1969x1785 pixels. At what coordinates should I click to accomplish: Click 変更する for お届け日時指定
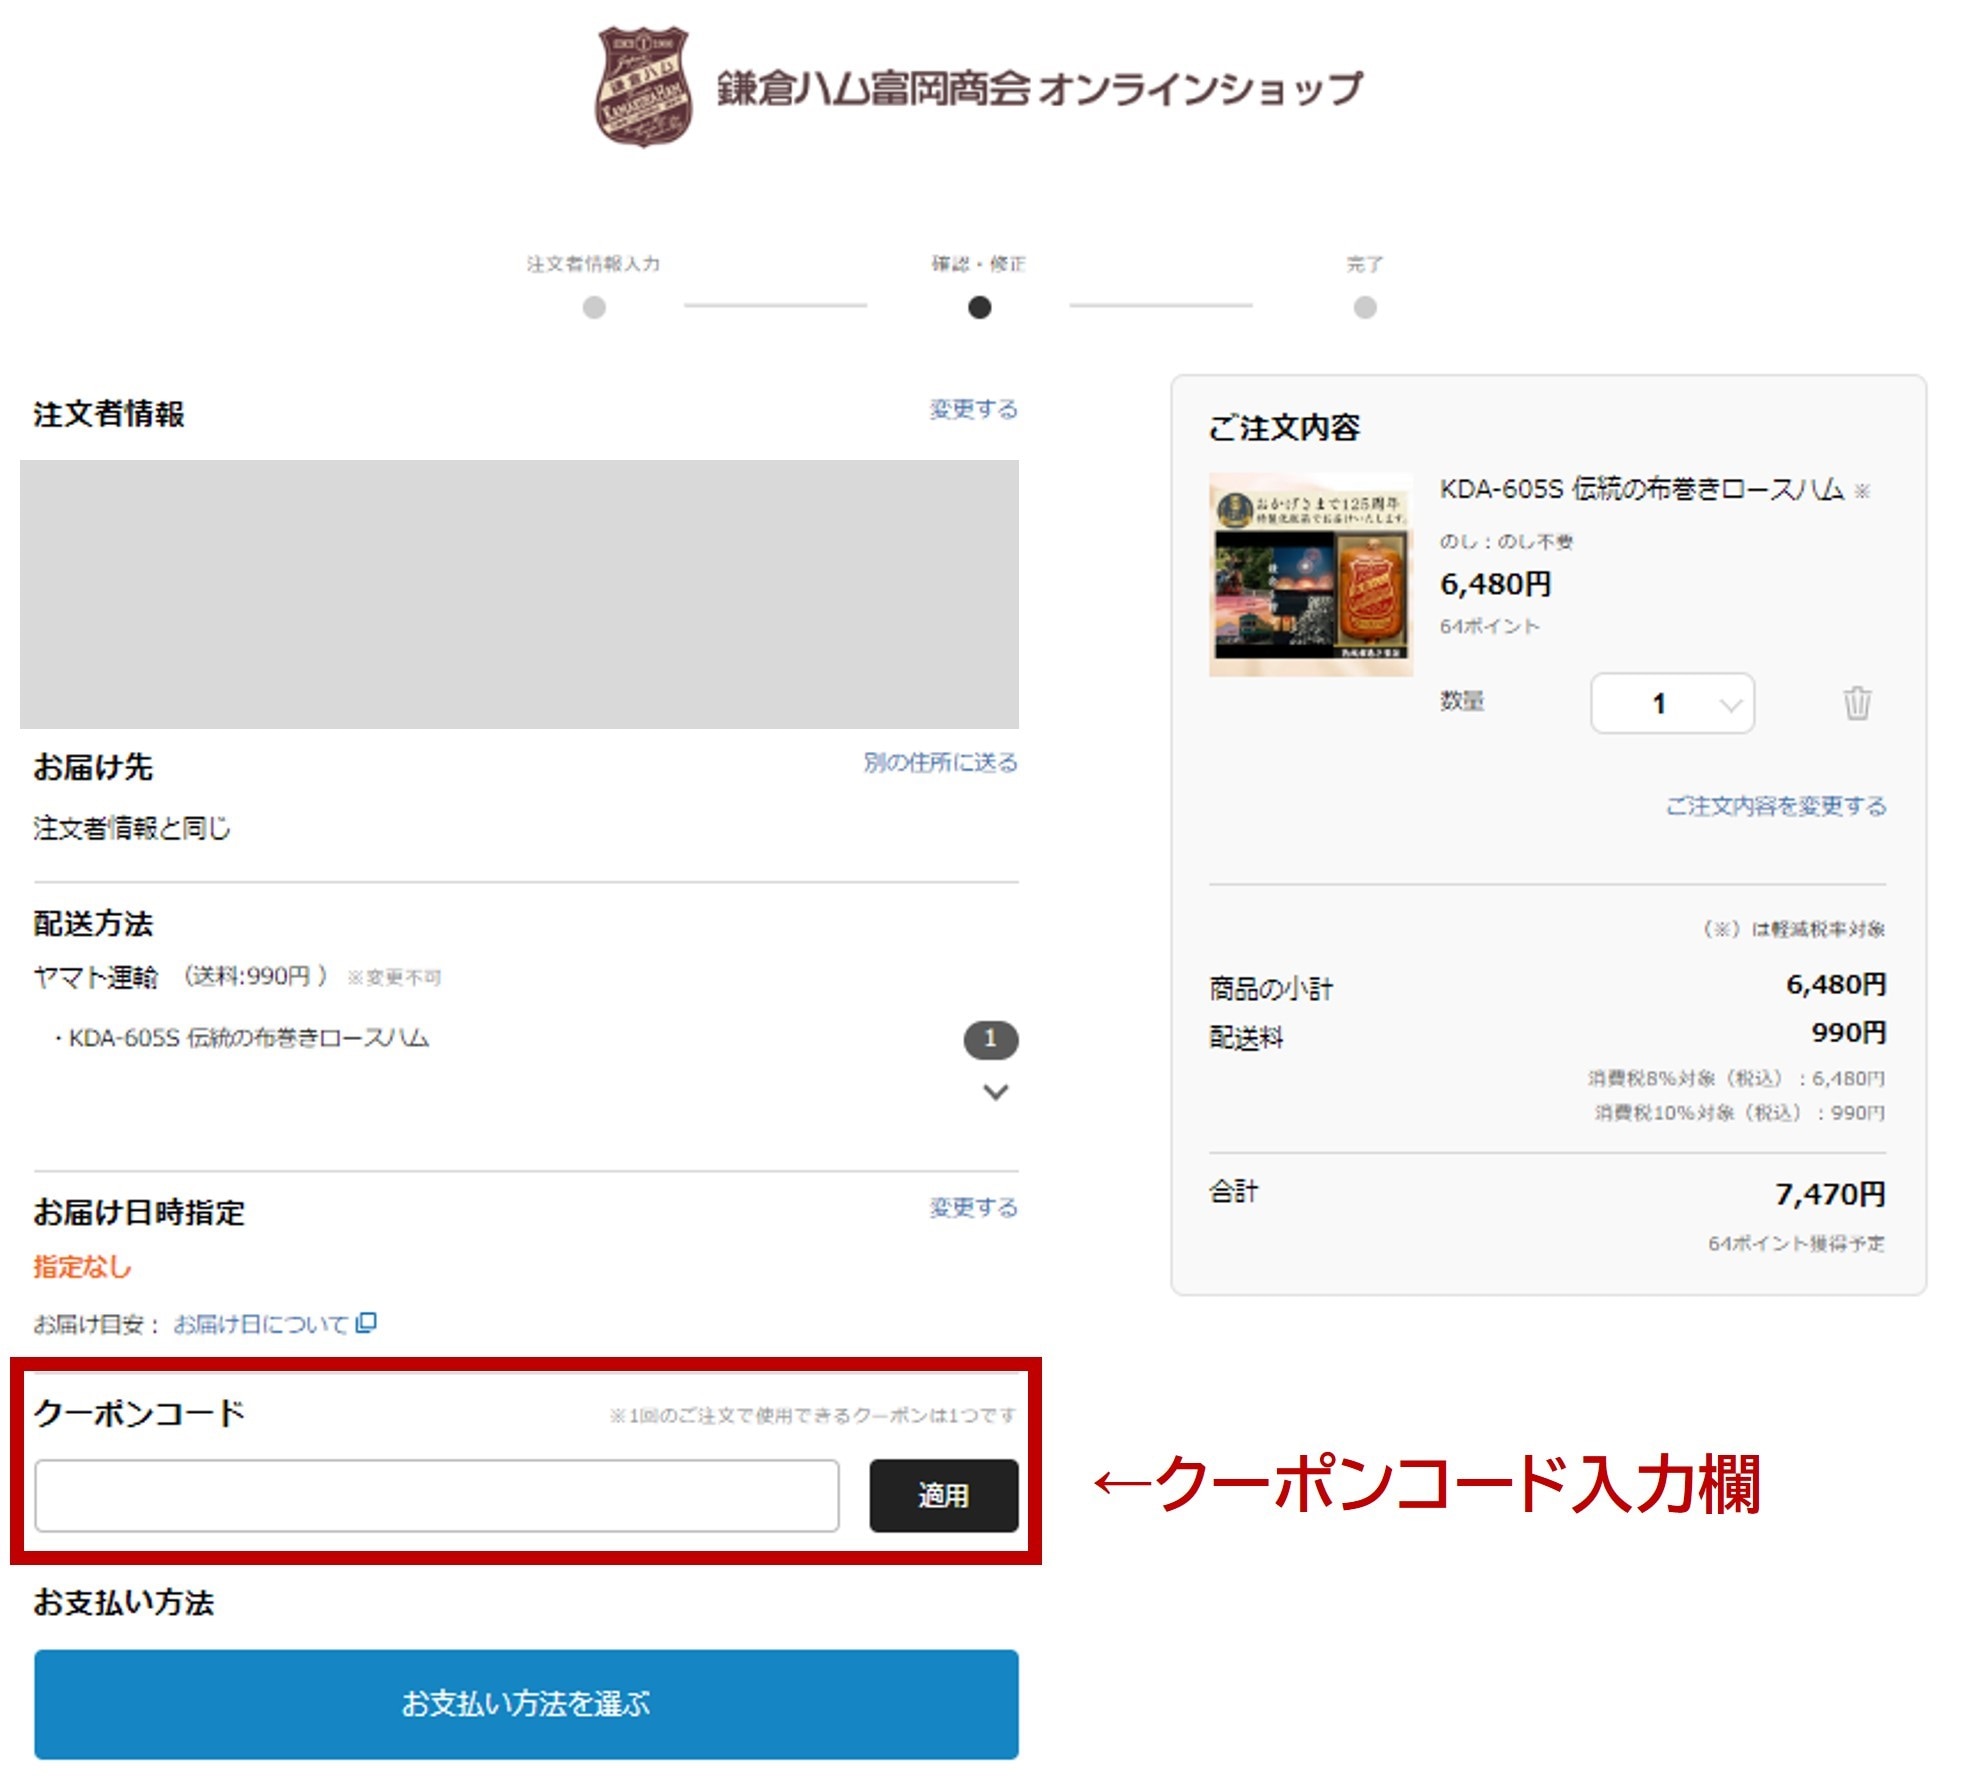(972, 1207)
